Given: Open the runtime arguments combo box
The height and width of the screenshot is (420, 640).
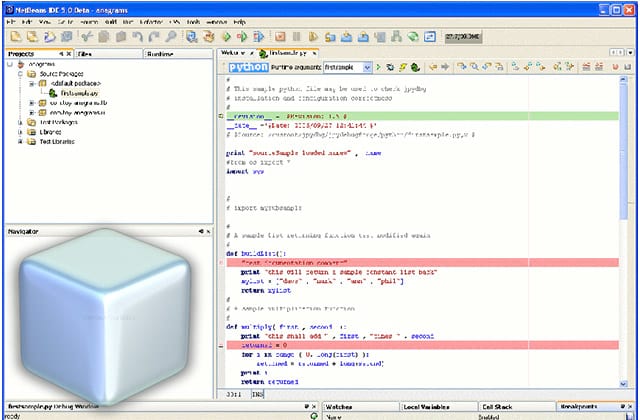Looking at the screenshot, I should click(x=367, y=67).
